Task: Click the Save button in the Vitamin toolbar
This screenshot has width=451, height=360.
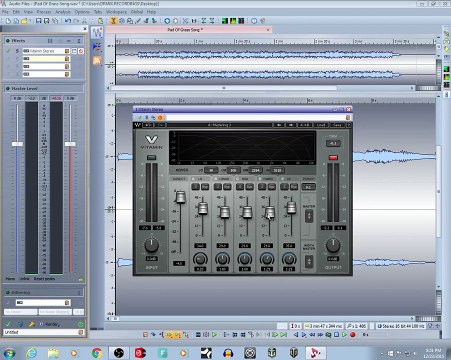Action: pos(338,125)
